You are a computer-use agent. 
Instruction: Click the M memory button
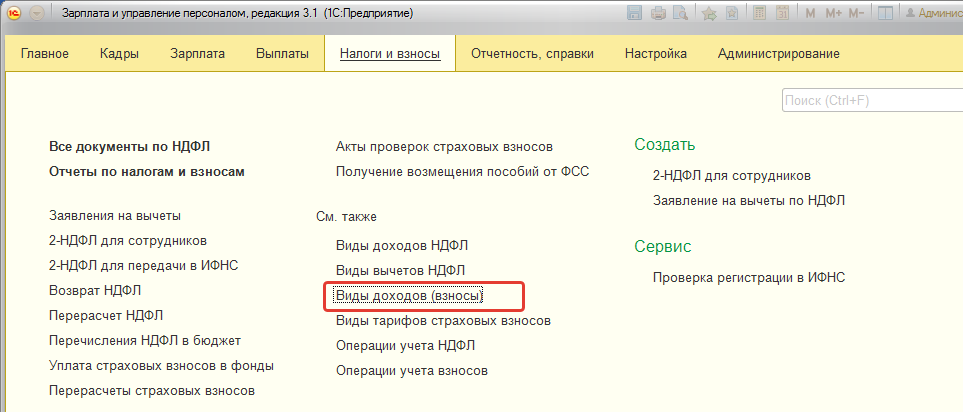pyautogui.click(x=810, y=13)
